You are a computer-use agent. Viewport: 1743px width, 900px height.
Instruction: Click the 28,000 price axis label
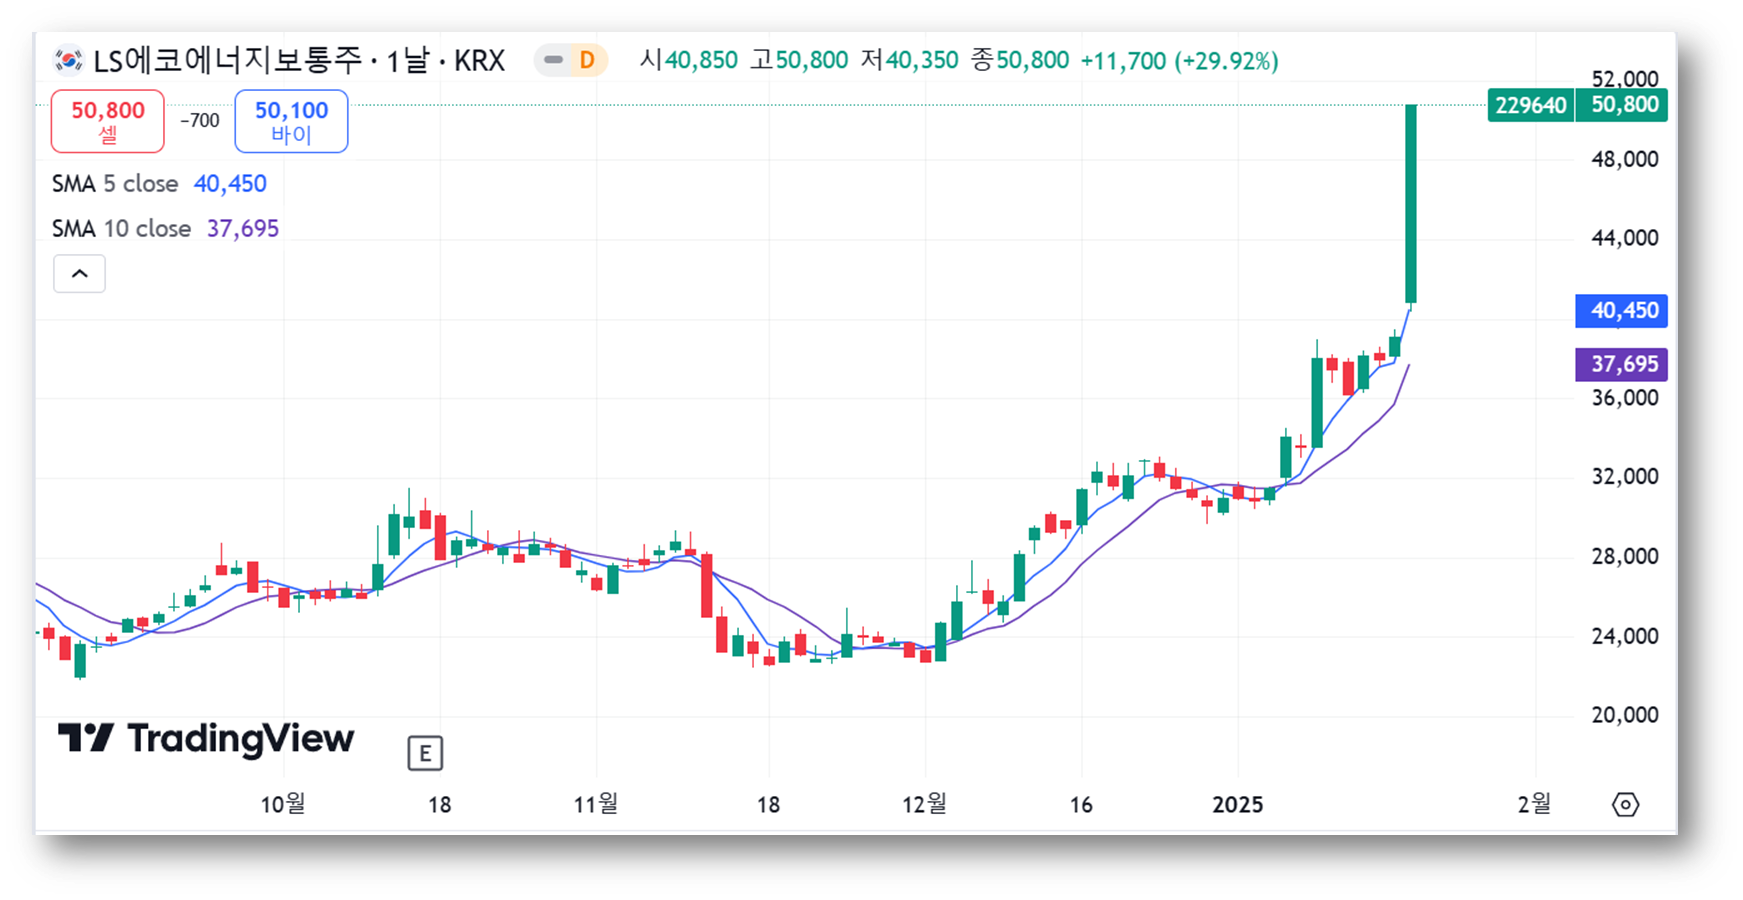click(1625, 556)
